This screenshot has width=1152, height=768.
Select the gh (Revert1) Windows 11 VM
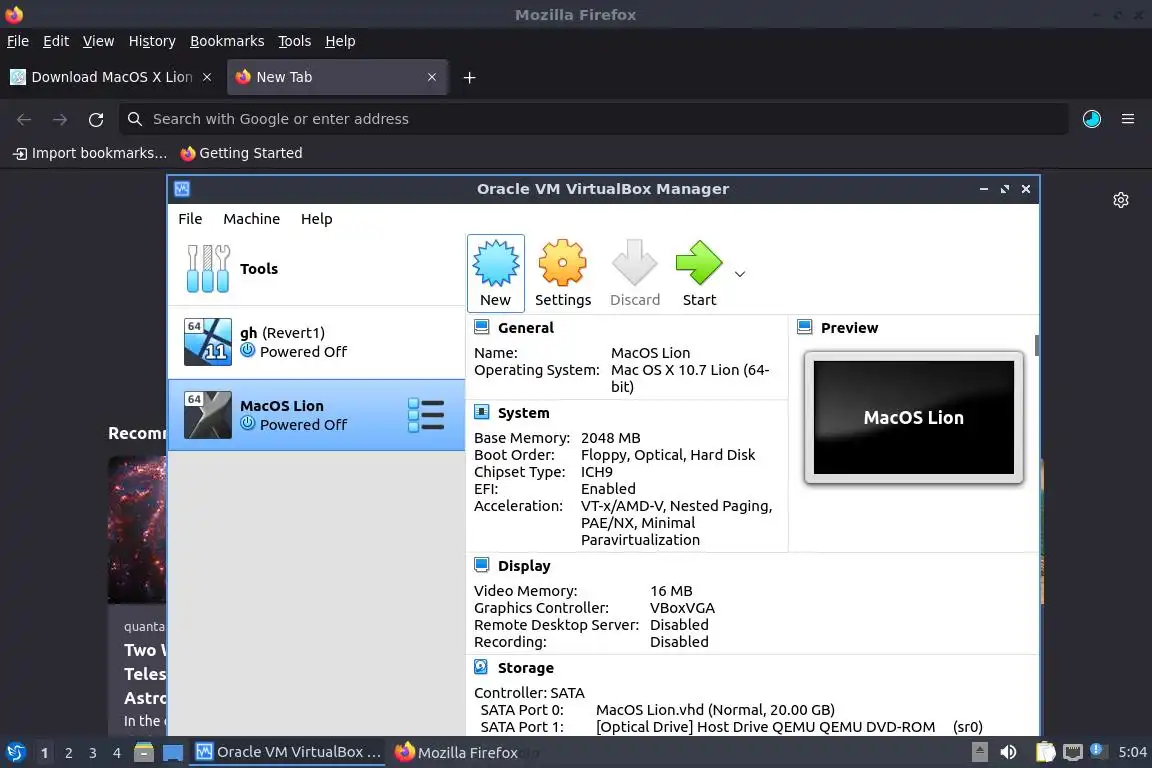coord(317,342)
